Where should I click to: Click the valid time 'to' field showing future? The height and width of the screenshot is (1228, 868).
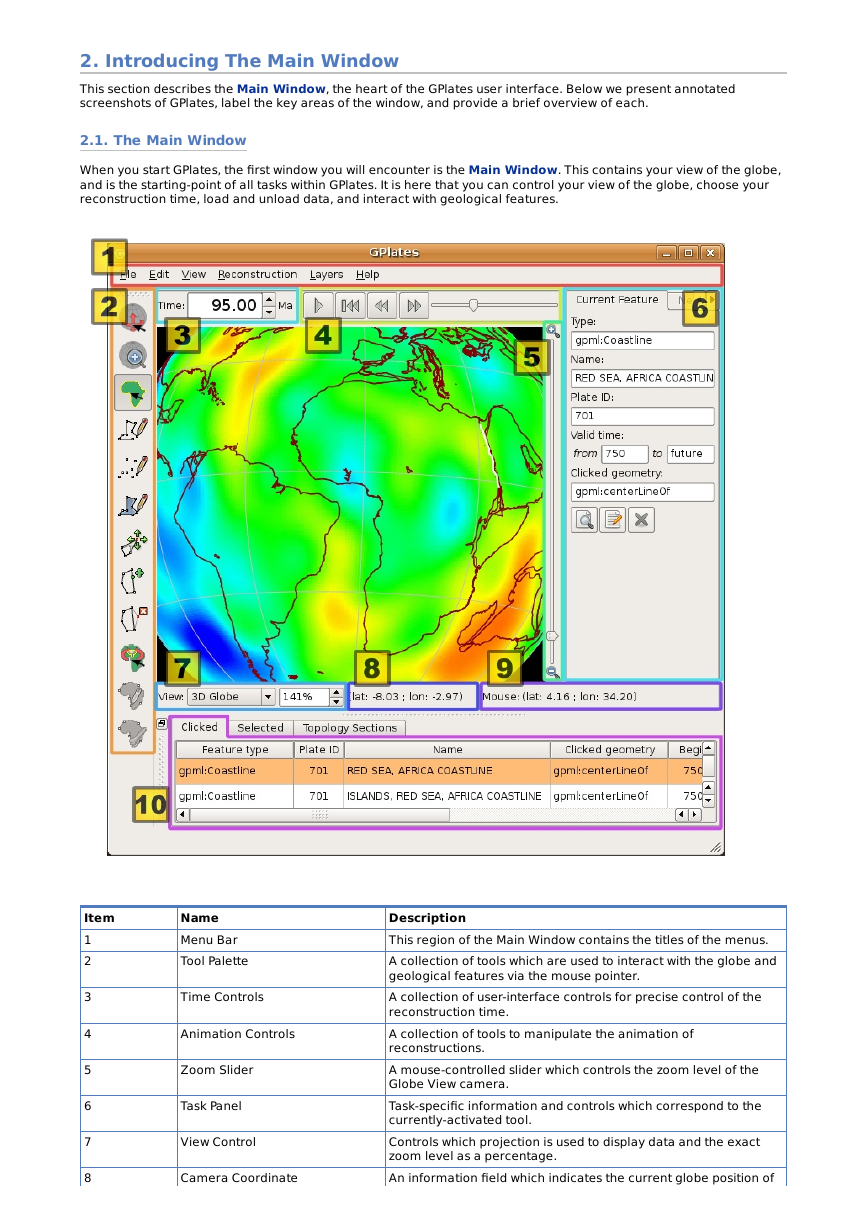click(x=690, y=453)
